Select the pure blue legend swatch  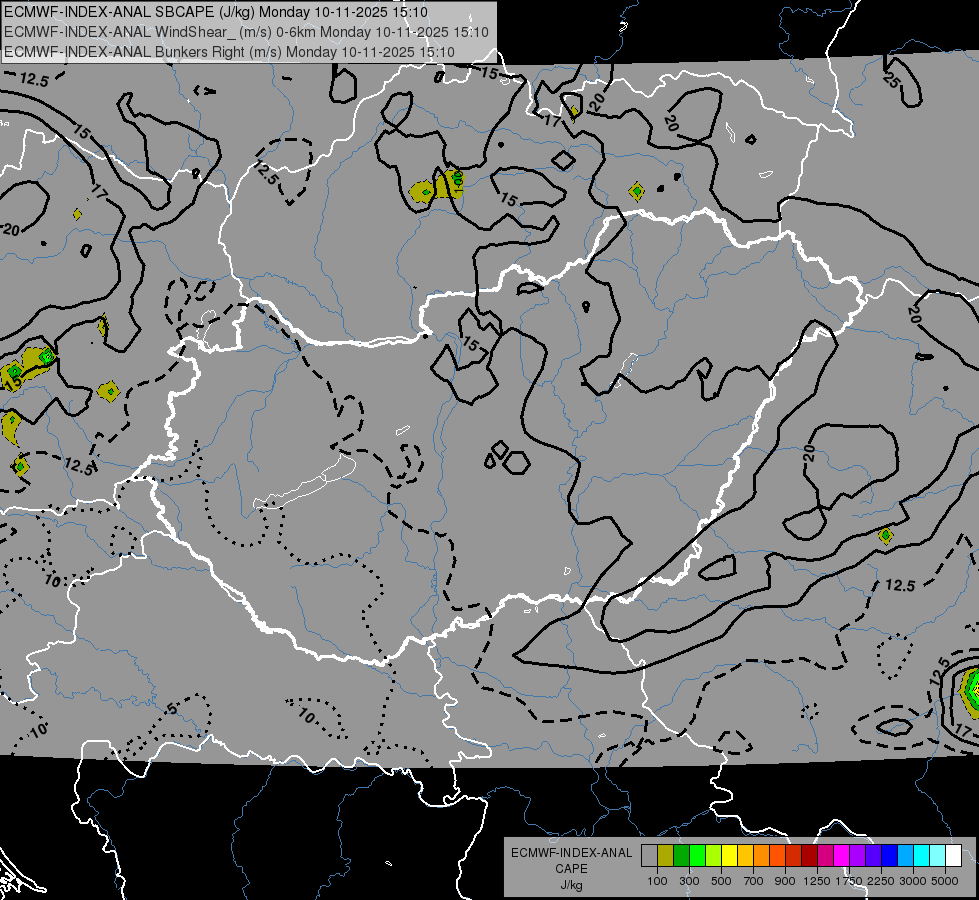890,855
